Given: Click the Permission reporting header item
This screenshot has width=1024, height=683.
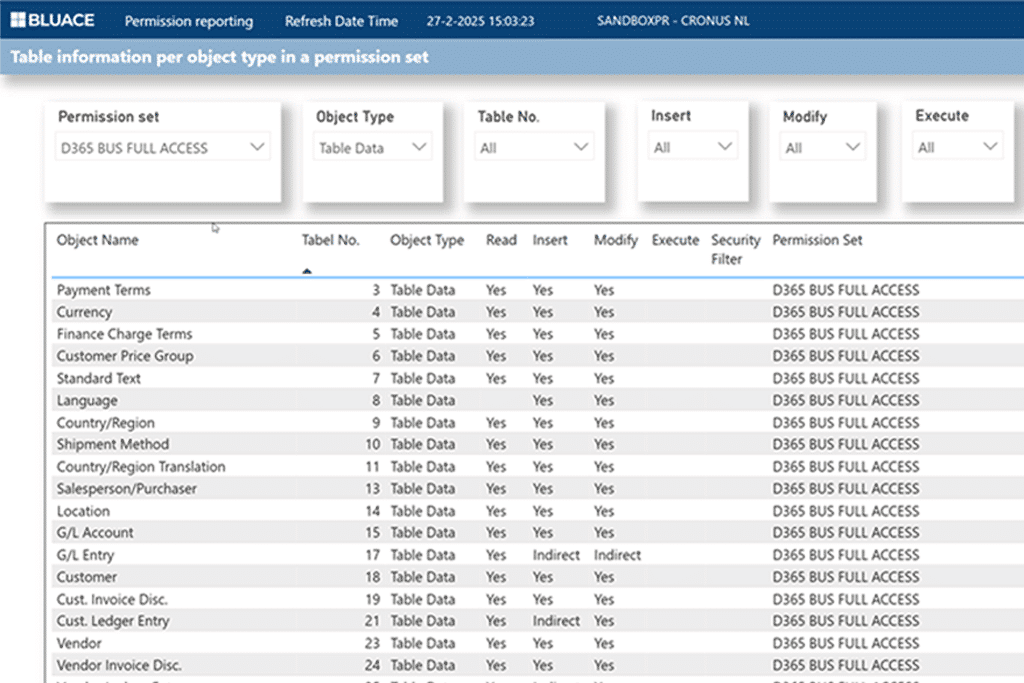Looking at the screenshot, I should (x=188, y=21).
